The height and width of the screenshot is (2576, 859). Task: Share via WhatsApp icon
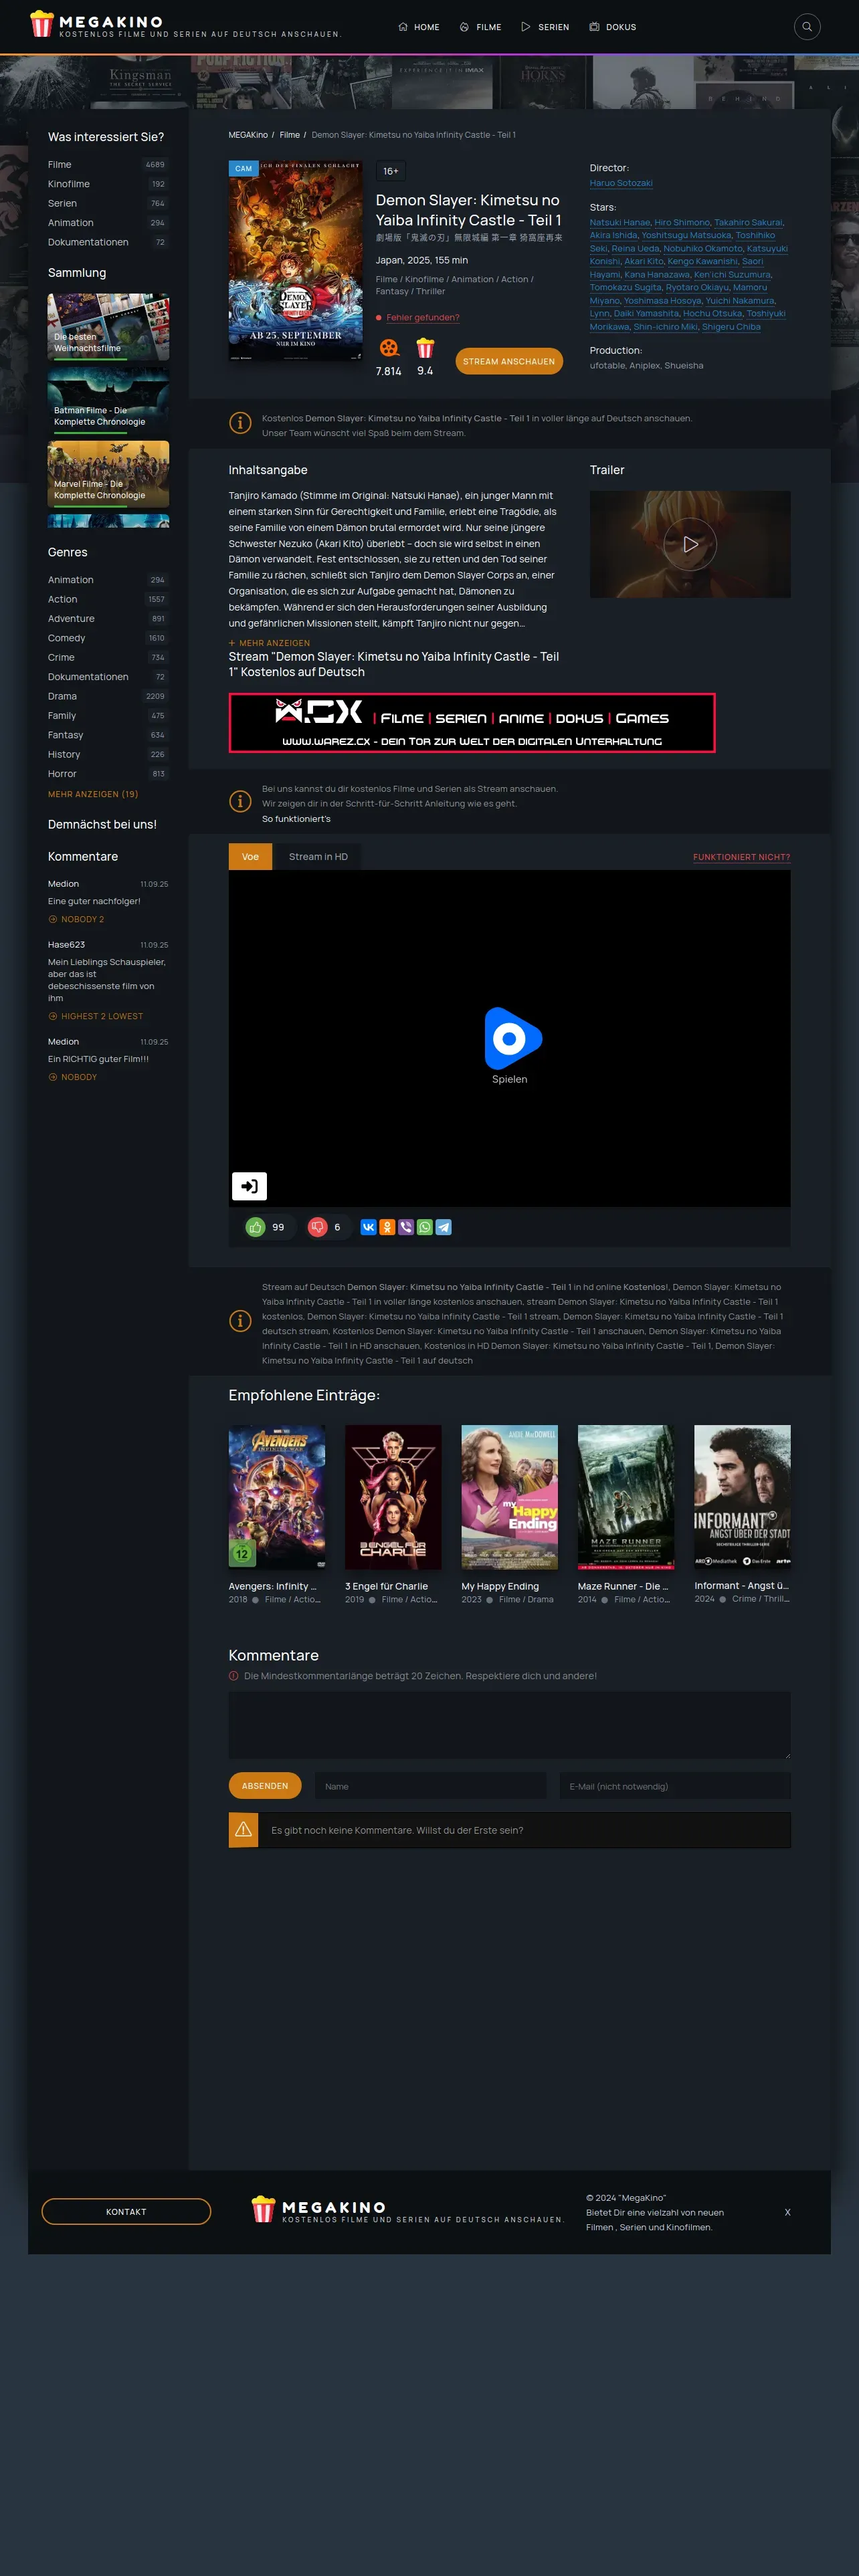[425, 1227]
